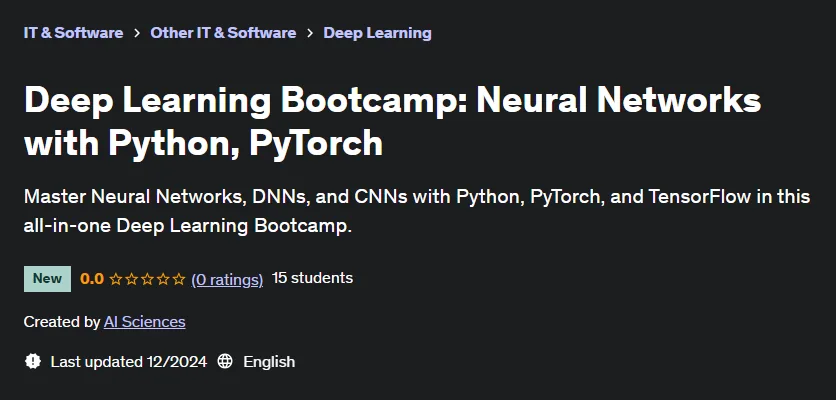
Task: Click the chevron after IT & Software
Action: click(x=137, y=33)
